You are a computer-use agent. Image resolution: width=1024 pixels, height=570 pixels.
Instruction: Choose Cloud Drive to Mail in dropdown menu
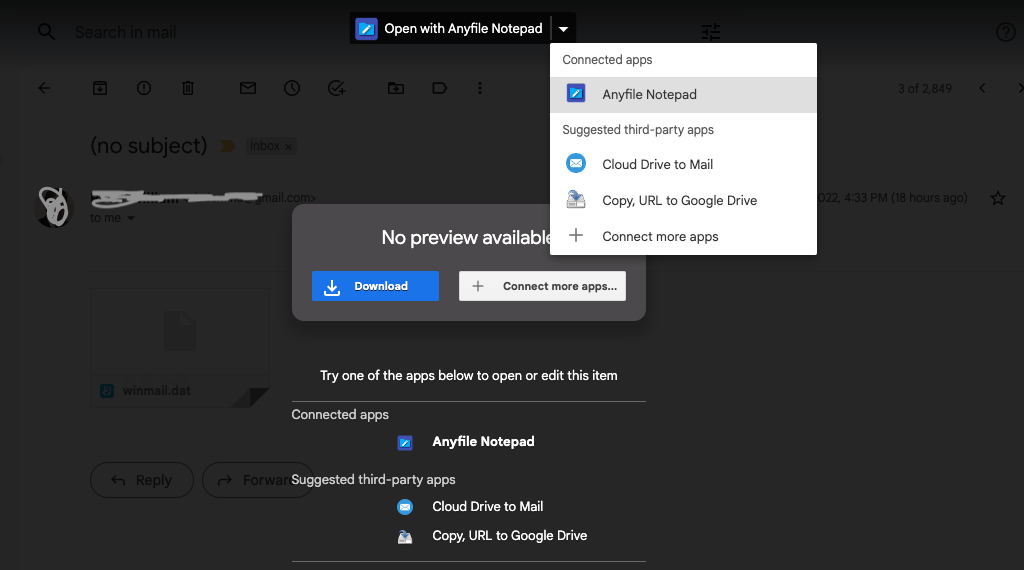(683, 165)
